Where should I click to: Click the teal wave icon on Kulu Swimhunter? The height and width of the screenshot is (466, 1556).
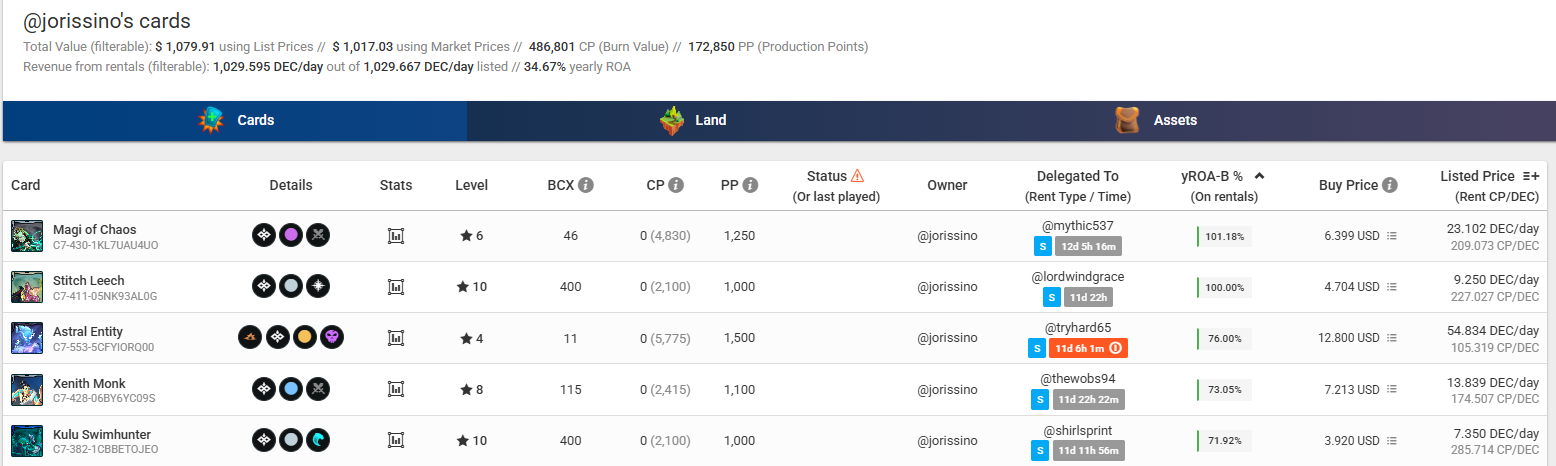click(318, 440)
